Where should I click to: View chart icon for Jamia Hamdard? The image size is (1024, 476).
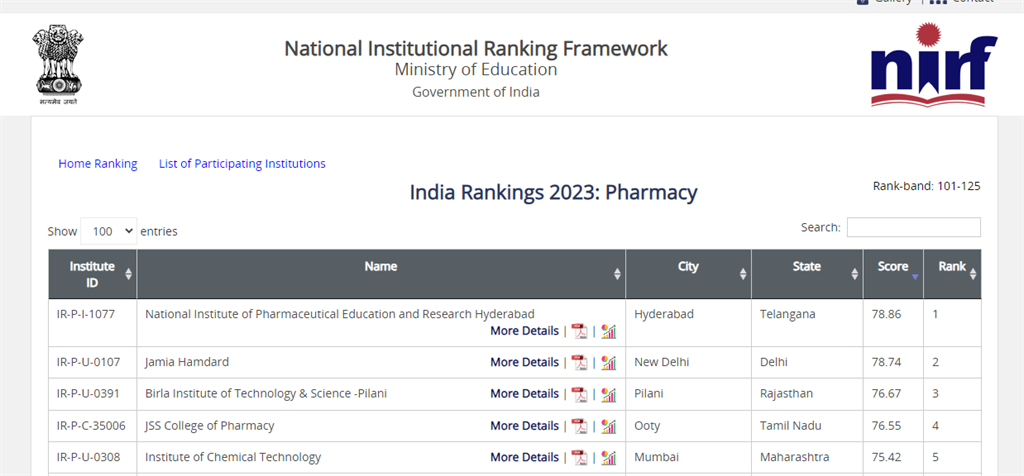(608, 362)
